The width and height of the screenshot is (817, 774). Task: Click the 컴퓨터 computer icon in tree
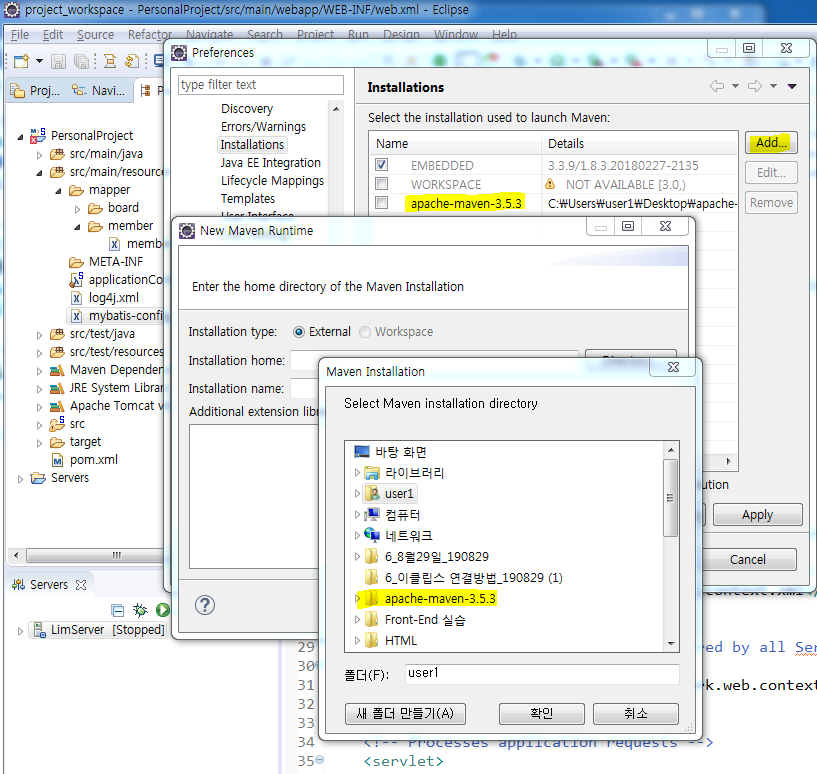(x=372, y=515)
